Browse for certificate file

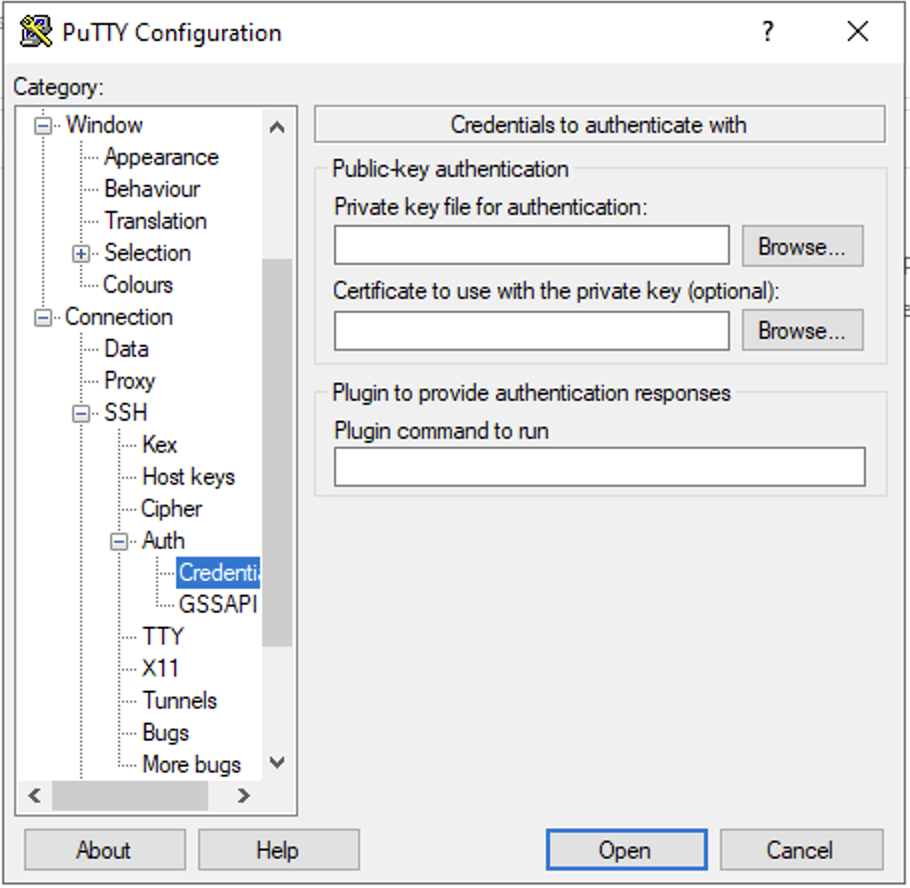pyautogui.click(x=803, y=331)
